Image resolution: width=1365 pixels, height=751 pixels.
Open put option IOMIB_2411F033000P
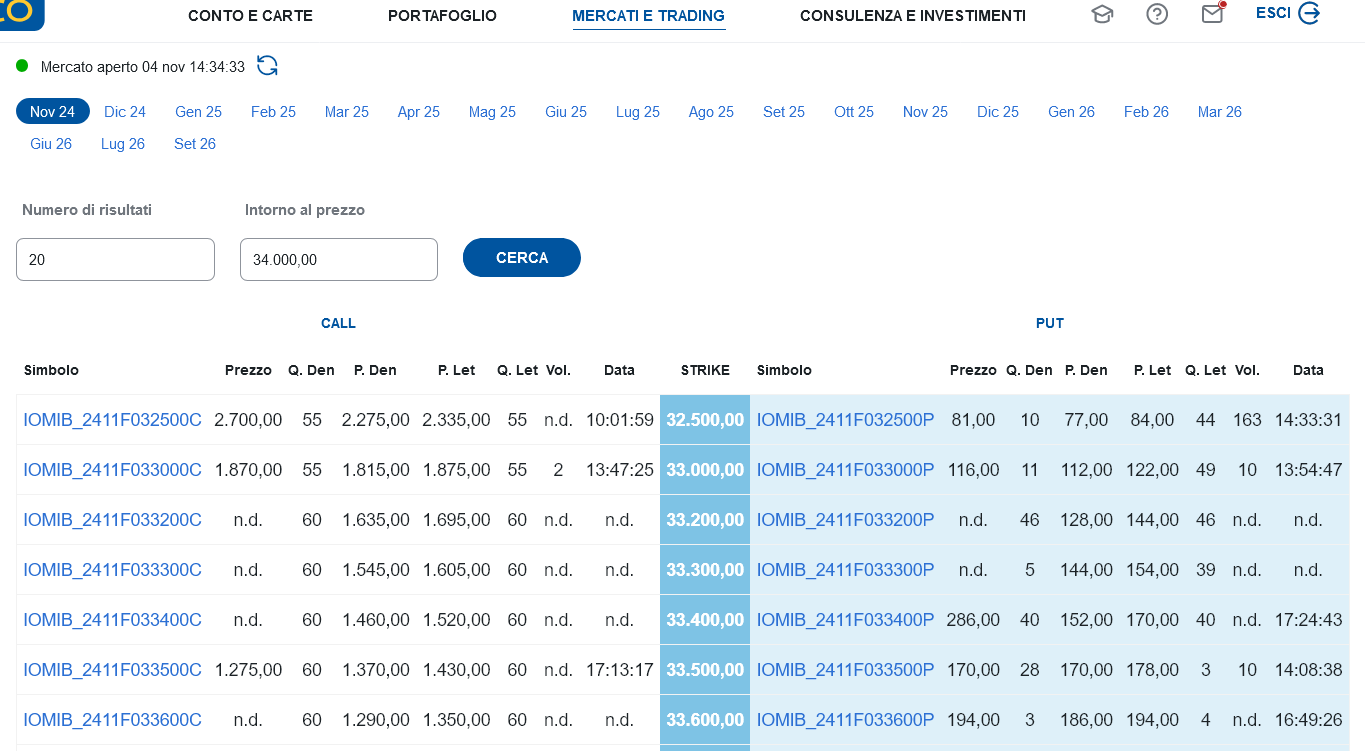point(846,470)
